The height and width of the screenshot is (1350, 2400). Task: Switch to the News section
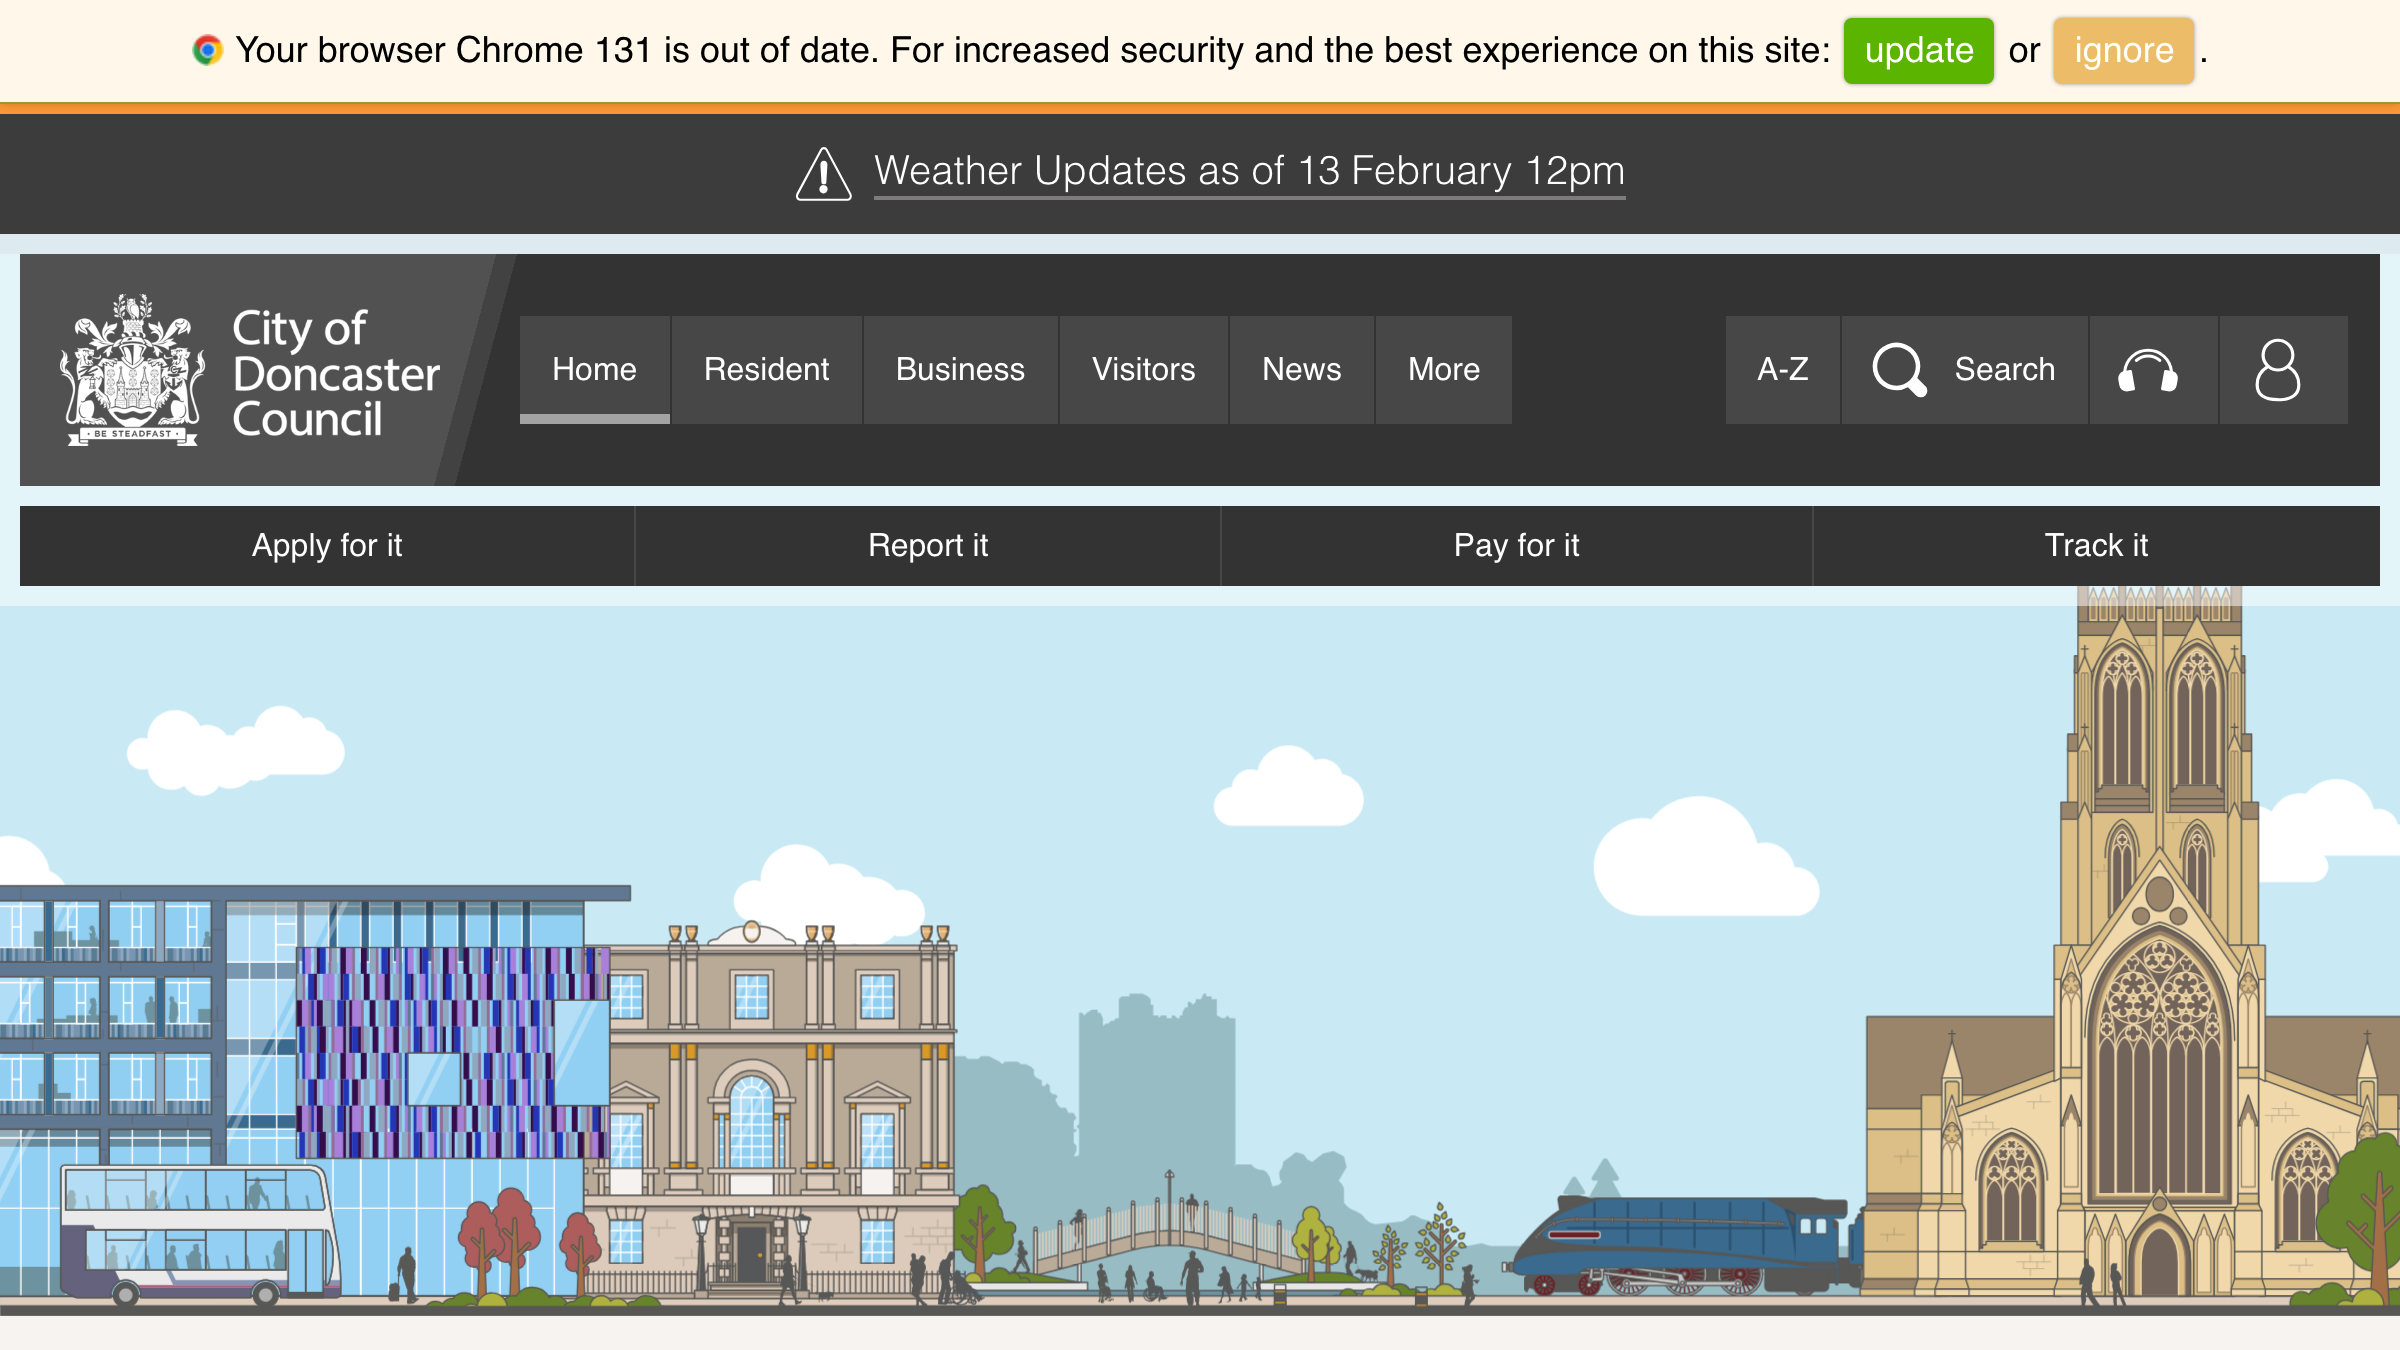1301,369
